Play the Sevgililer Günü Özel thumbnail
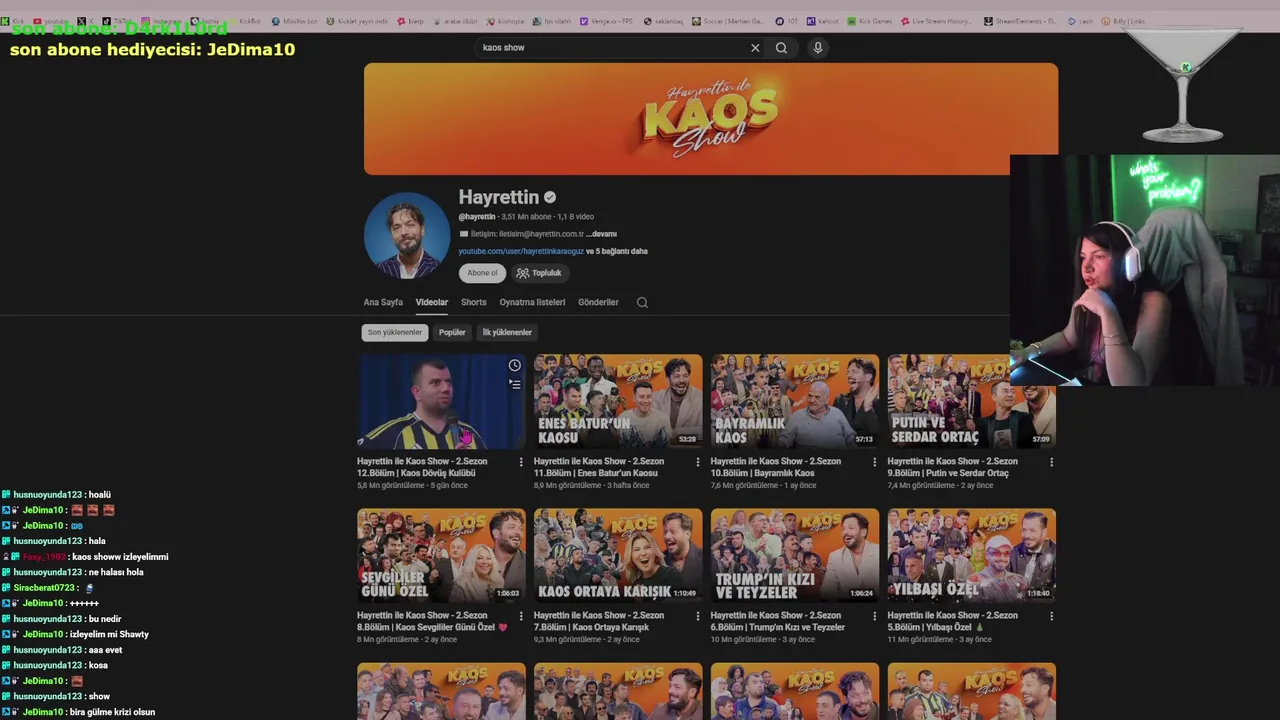1280x720 pixels. [441, 555]
